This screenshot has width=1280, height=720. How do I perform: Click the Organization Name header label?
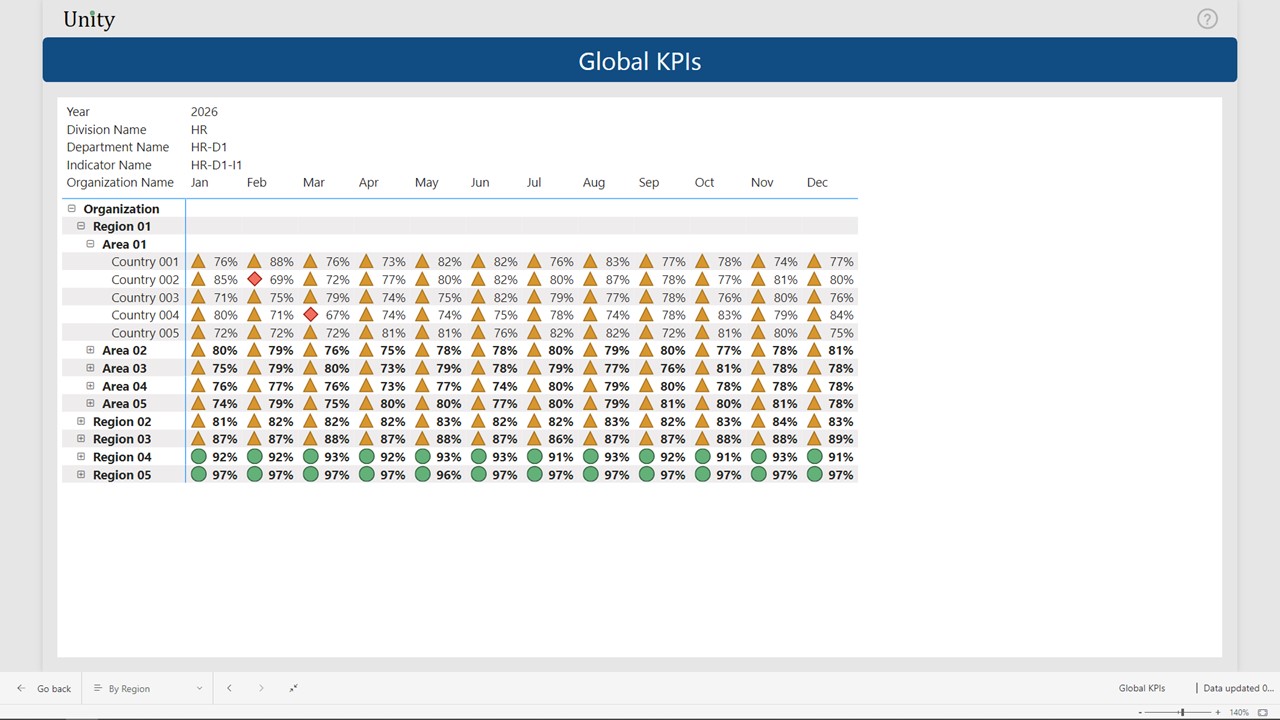(x=120, y=182)
